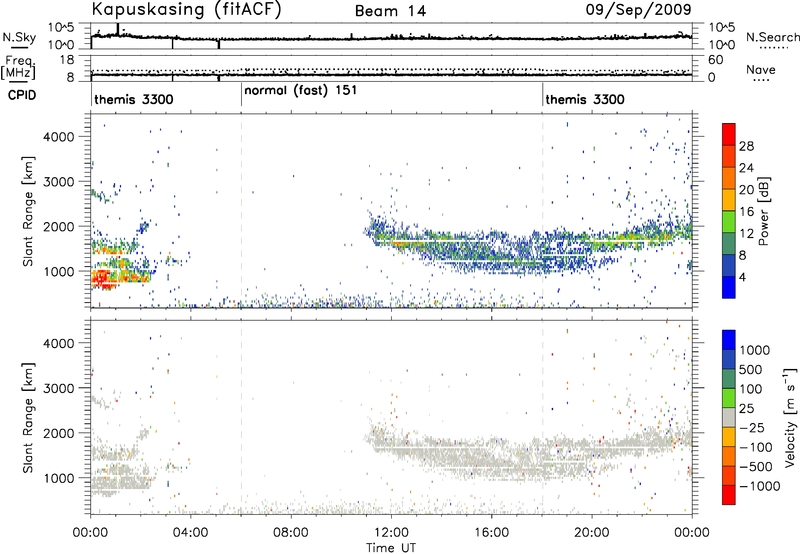Click the 'Slant Range [km]' label on power panel
Viewport: 800px width, 554px height.
pos(29,211)
